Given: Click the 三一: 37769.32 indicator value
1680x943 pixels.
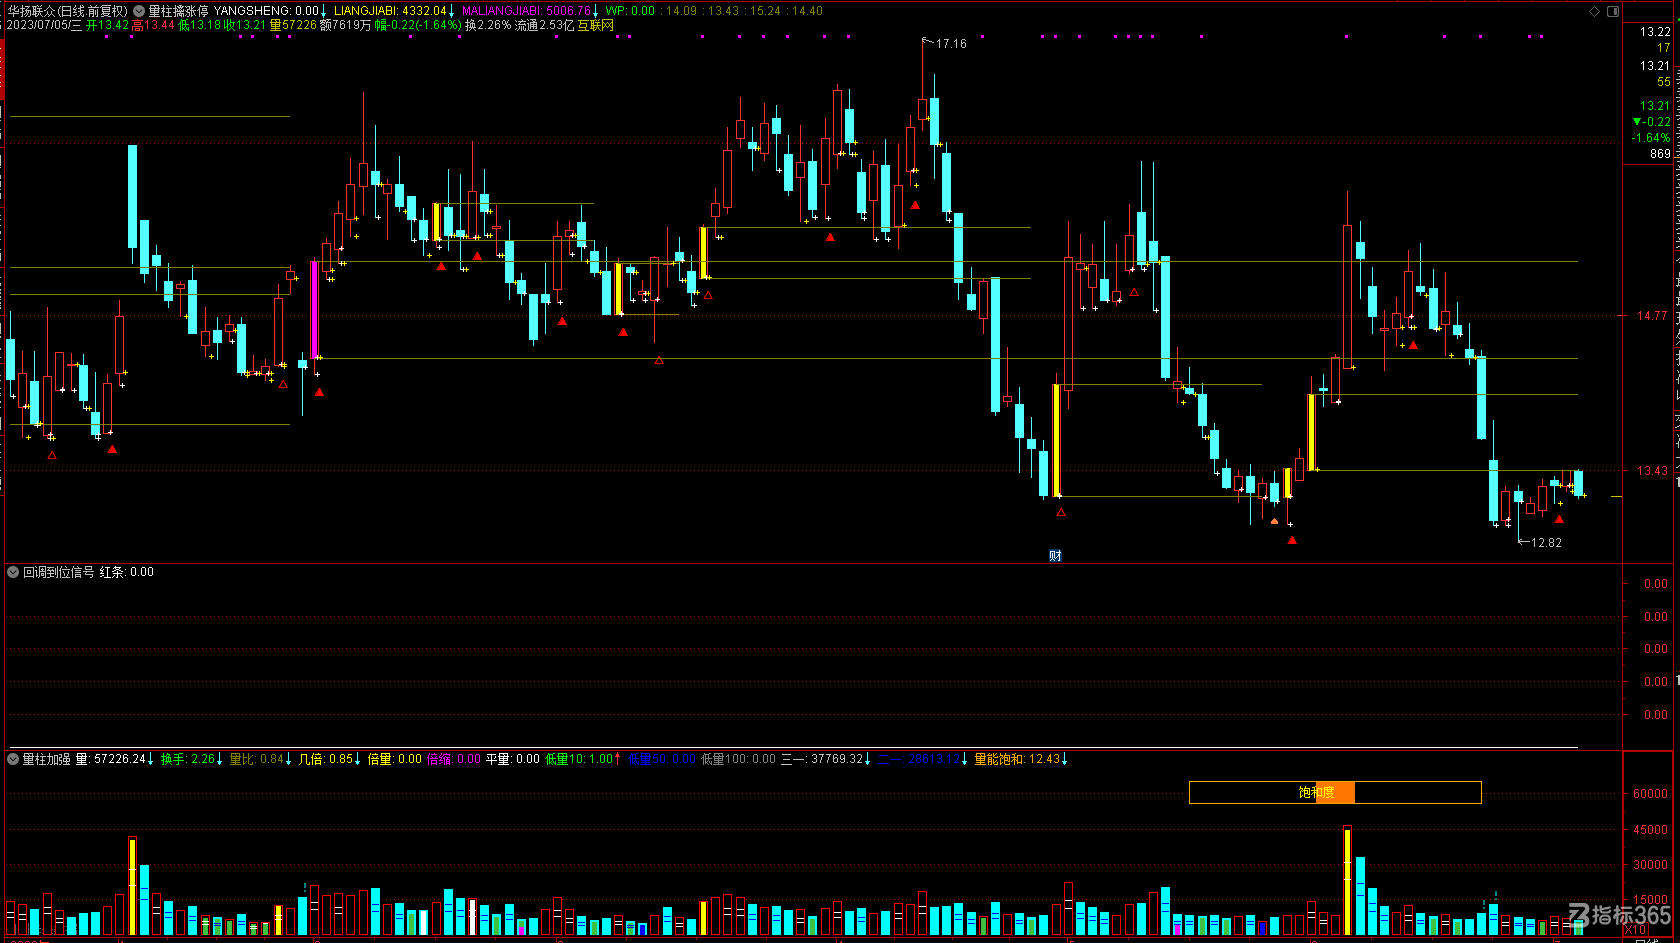Looking at the screenshot, I should click(x=821, y=759).
